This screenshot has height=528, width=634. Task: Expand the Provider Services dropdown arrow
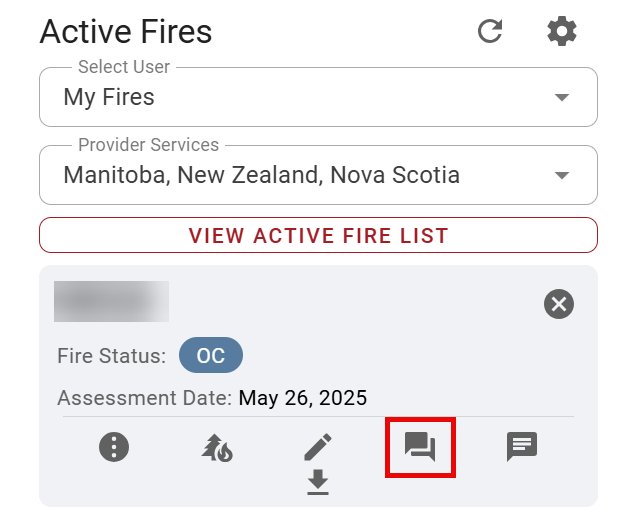(562, 175)
